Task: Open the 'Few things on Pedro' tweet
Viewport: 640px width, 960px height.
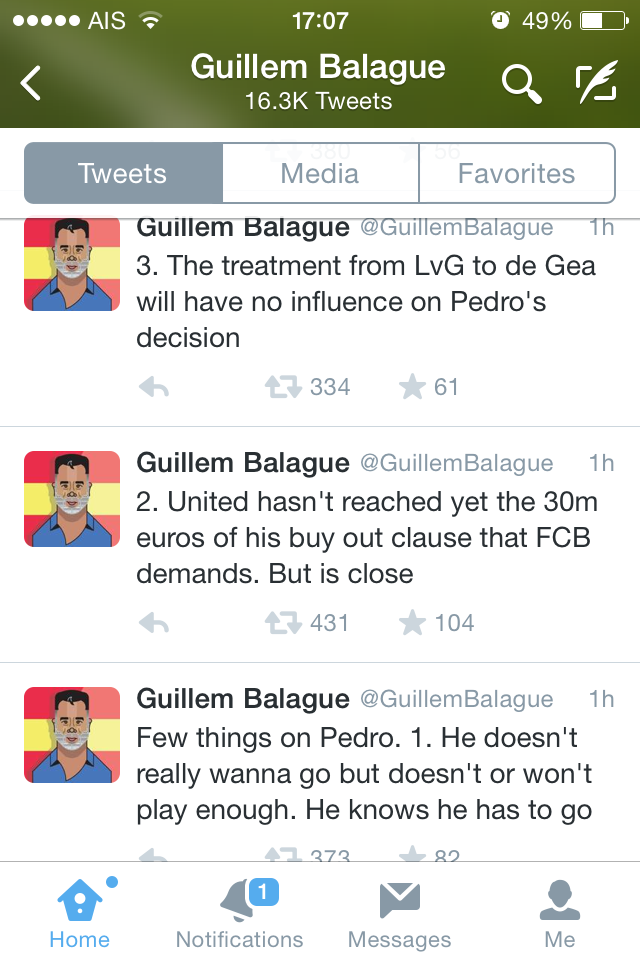Action: click(x=364, y=773)
